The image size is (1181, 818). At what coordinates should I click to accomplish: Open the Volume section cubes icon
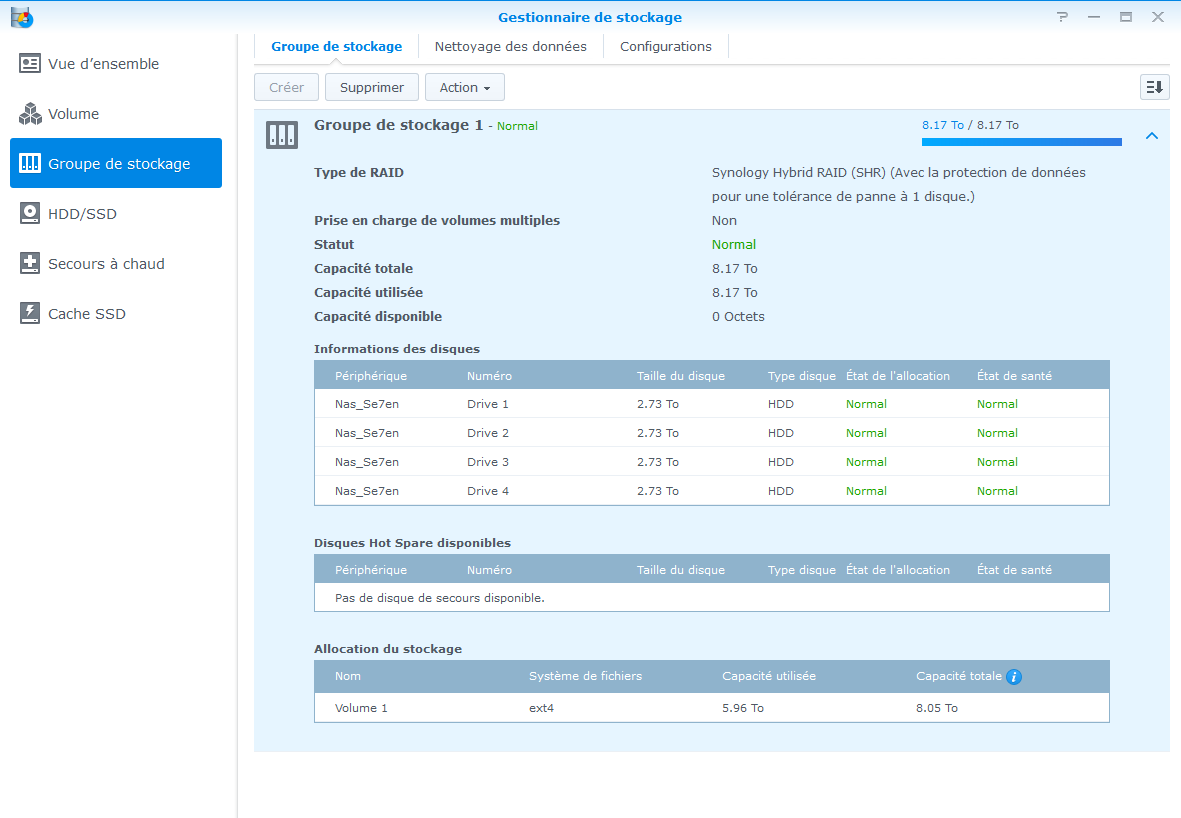click(x=30, y=114)
